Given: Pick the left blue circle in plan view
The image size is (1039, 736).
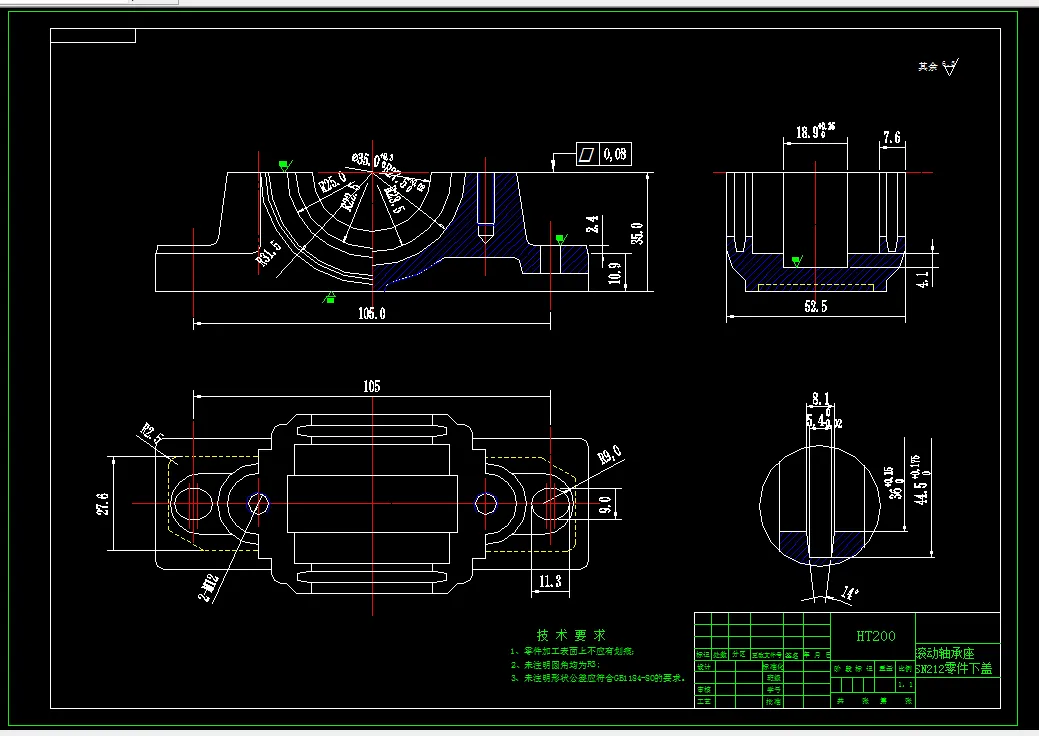Looking at the screenshot, I should 258,503.
